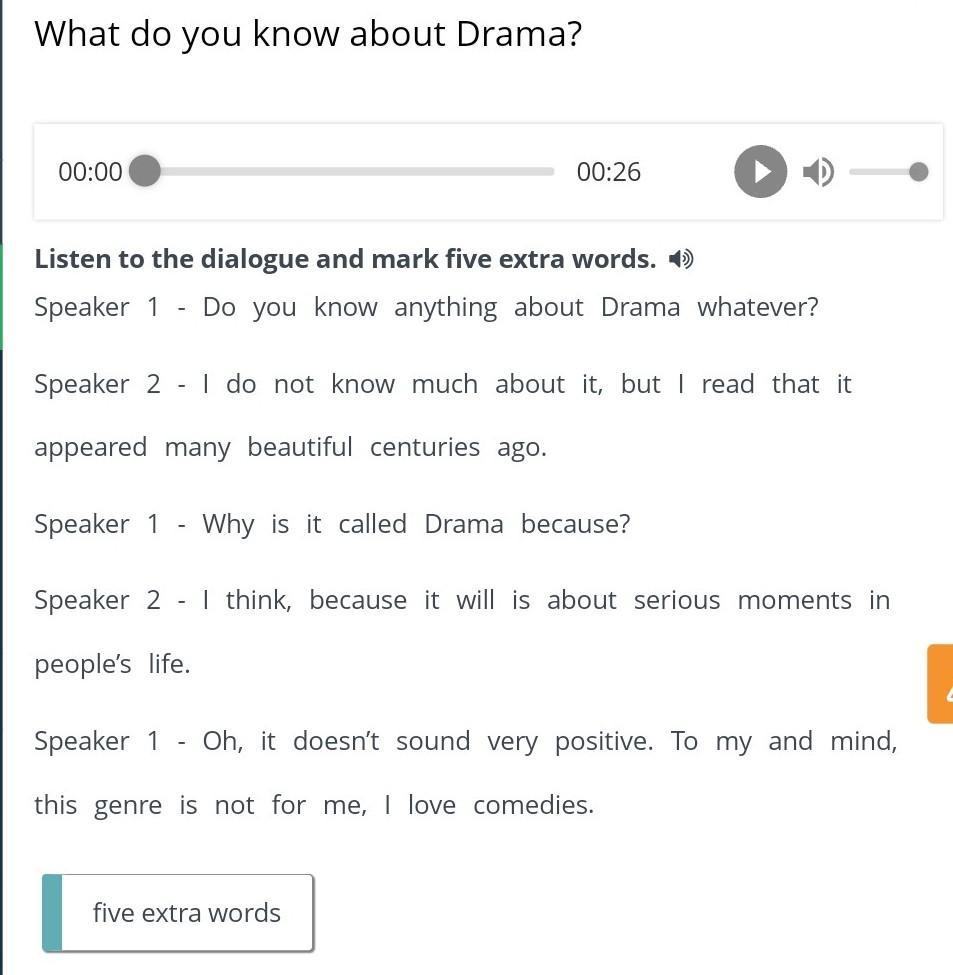This screenshot has width=953, height=975.
Task: Select the word "appeared" in dialogue
Action: click(90, 448)
